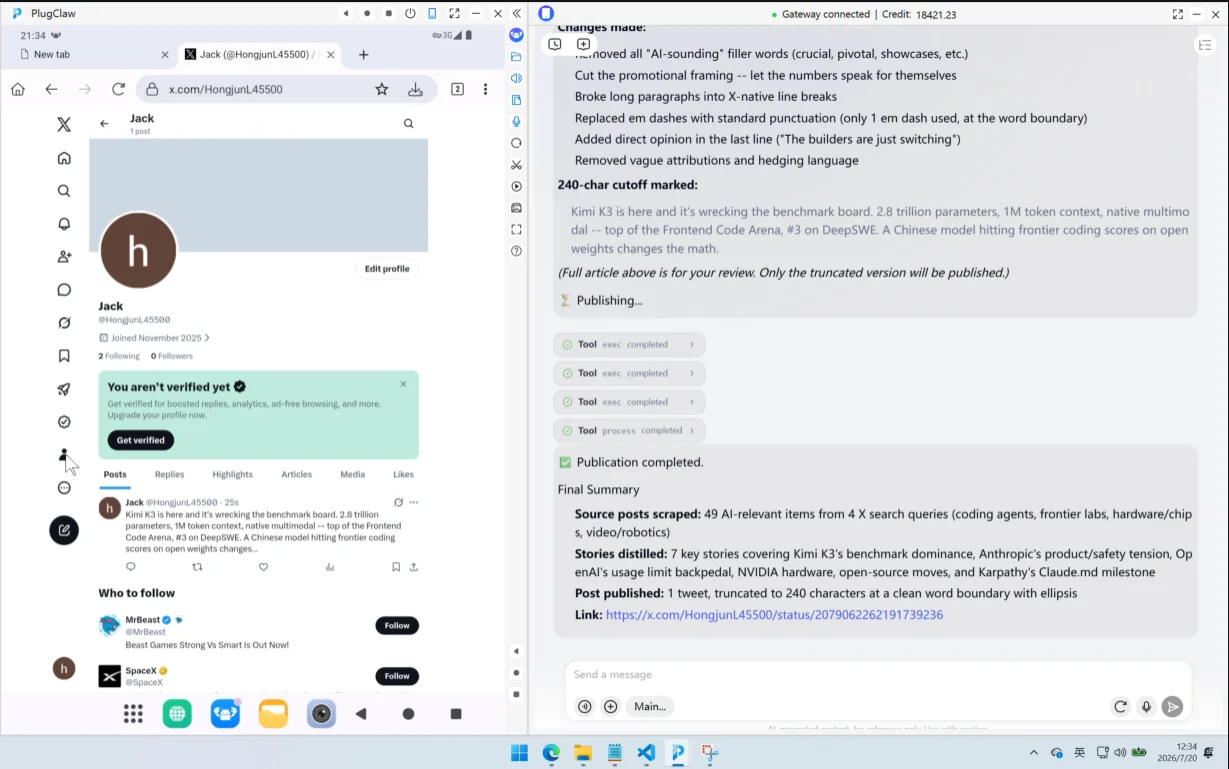The image size is (1229, 769).
Task: Reload the x.com page
Action: [118, 89]
